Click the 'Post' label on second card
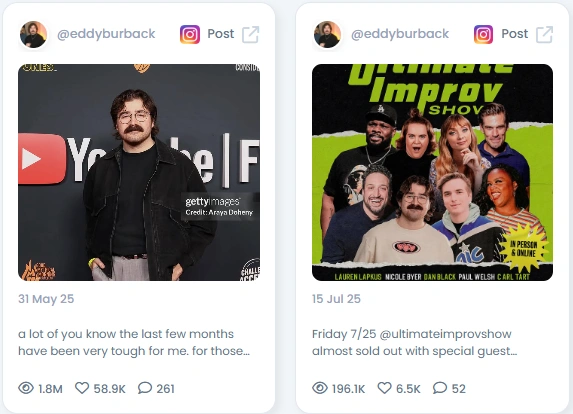This screenshot has height=414, width=573. click(515, 34)
